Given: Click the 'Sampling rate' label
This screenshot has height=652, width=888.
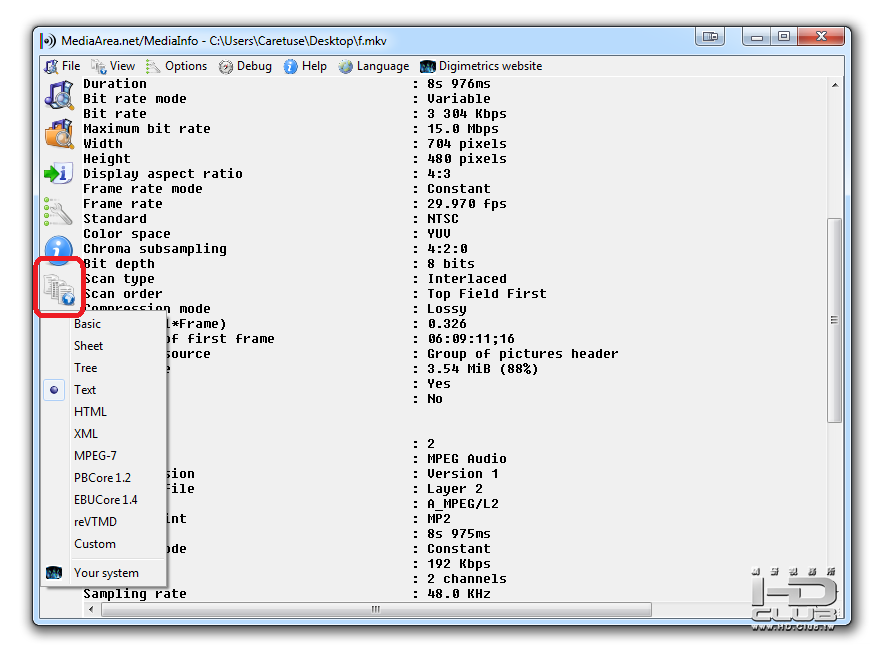Looking at the screenshot, I should 135,594.
